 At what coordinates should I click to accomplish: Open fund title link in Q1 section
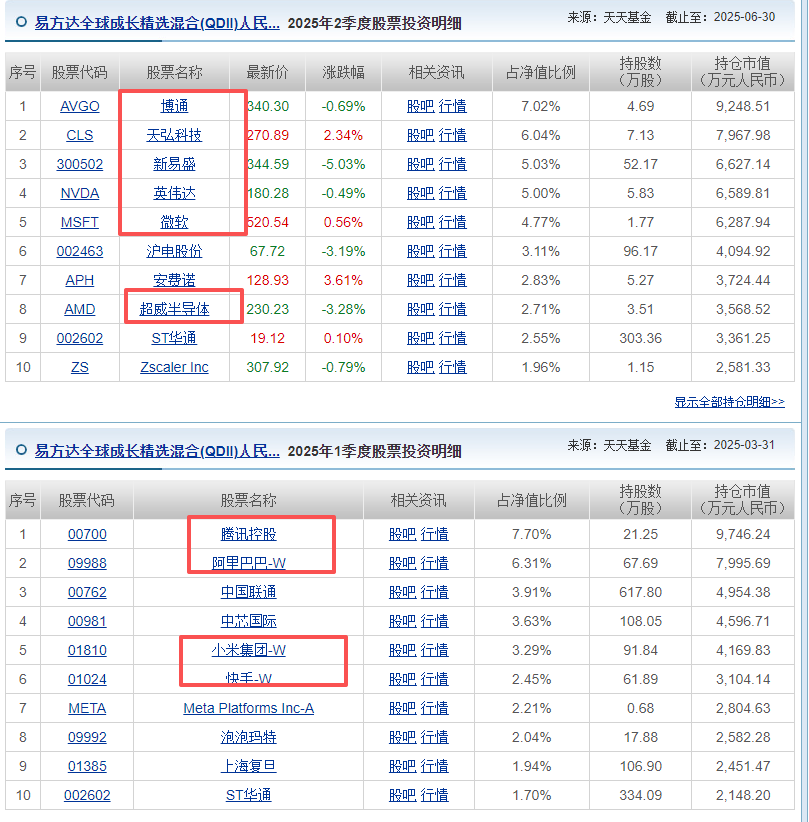[x=157, y=451]
